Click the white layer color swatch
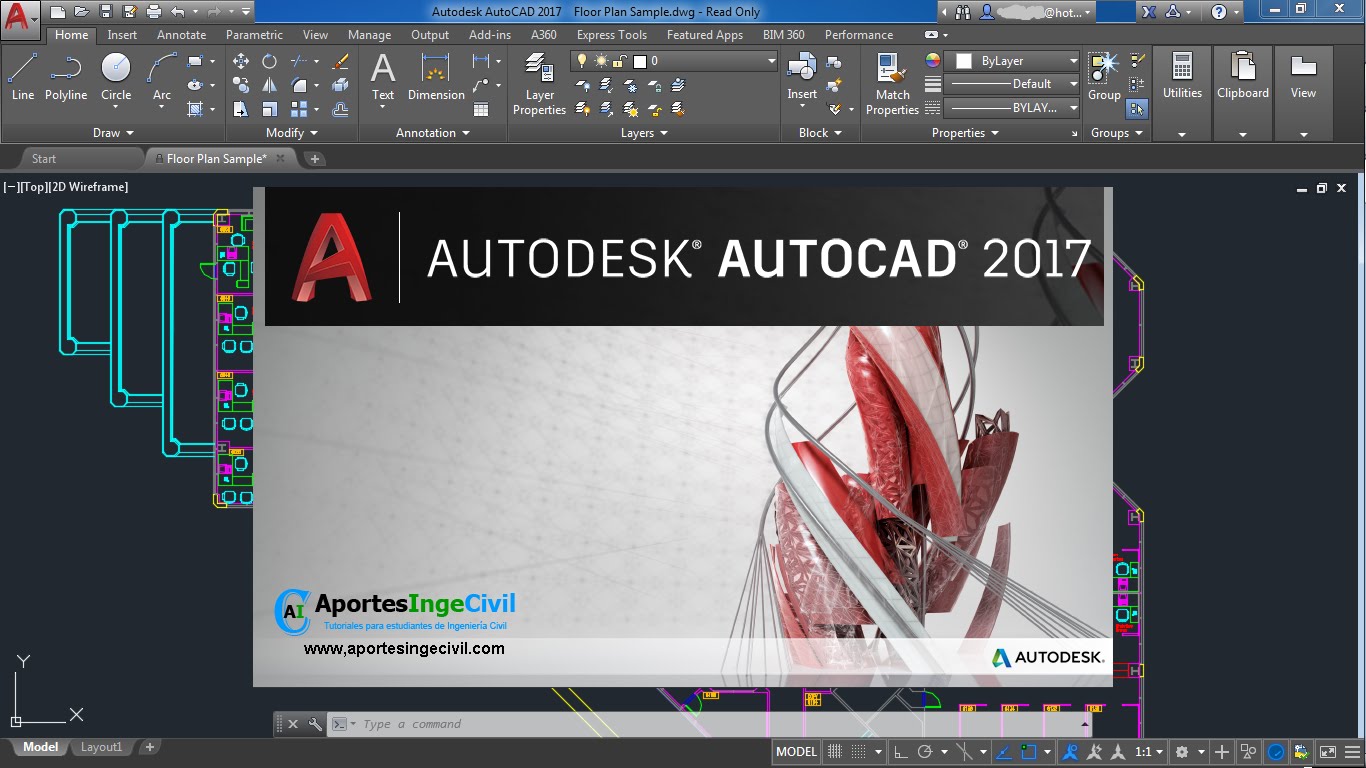This screenshot has height=768, width=1366. (640, 61)
